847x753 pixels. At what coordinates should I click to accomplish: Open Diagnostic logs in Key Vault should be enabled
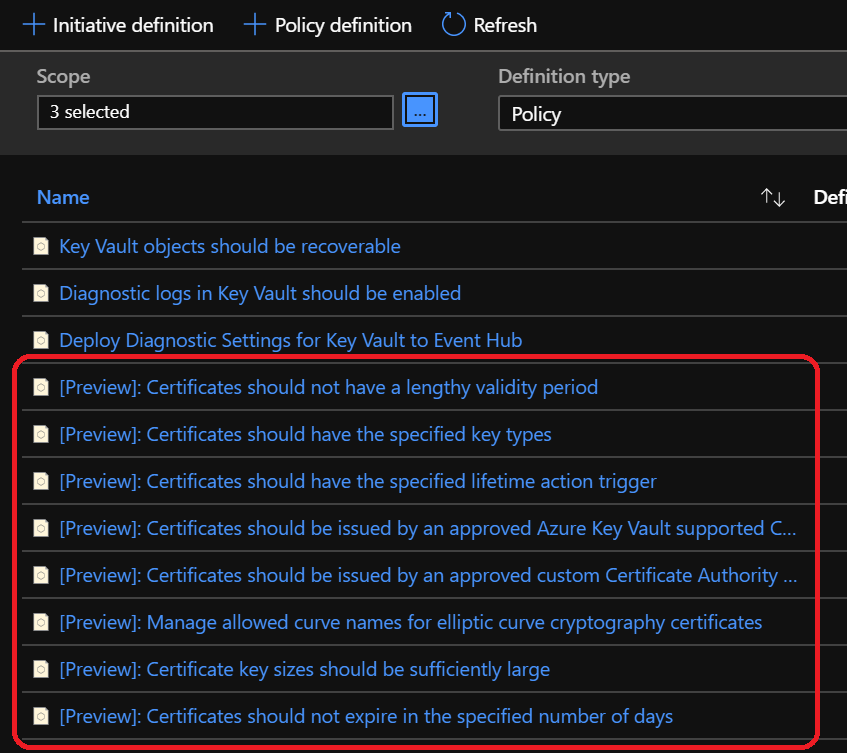260,294
